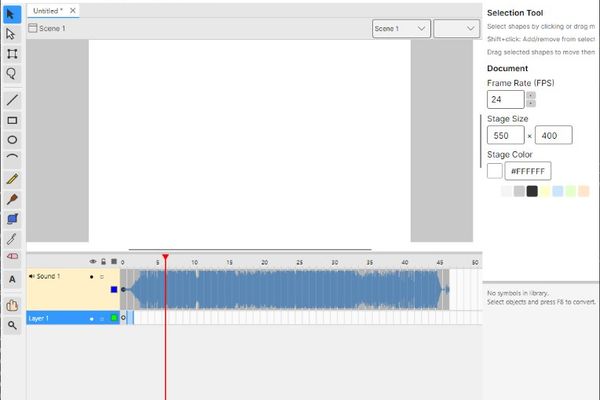Image resolution: width=600 pixels, height=400 pixels.
Task: Toggle lock dot of Sound 1 layer
Action: [x=102, y=277]
